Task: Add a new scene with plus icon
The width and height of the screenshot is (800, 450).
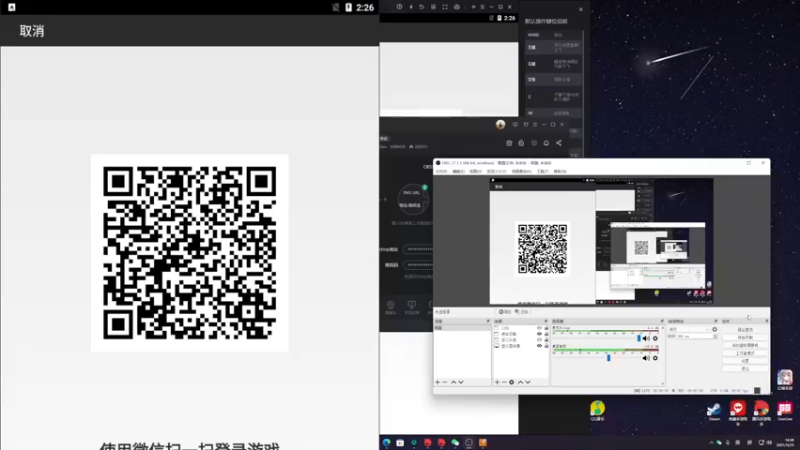Action: (437, 382)
